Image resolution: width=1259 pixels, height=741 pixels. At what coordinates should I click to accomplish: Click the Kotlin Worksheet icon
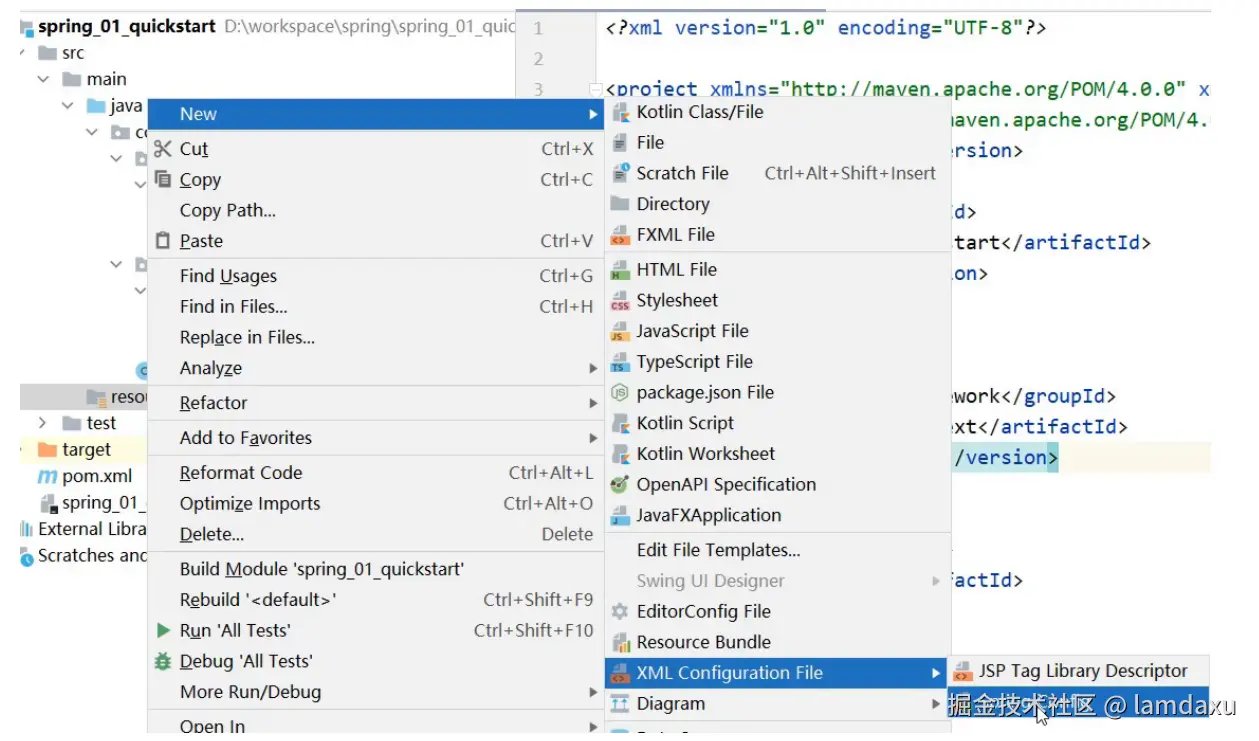(x=620, y=454)
